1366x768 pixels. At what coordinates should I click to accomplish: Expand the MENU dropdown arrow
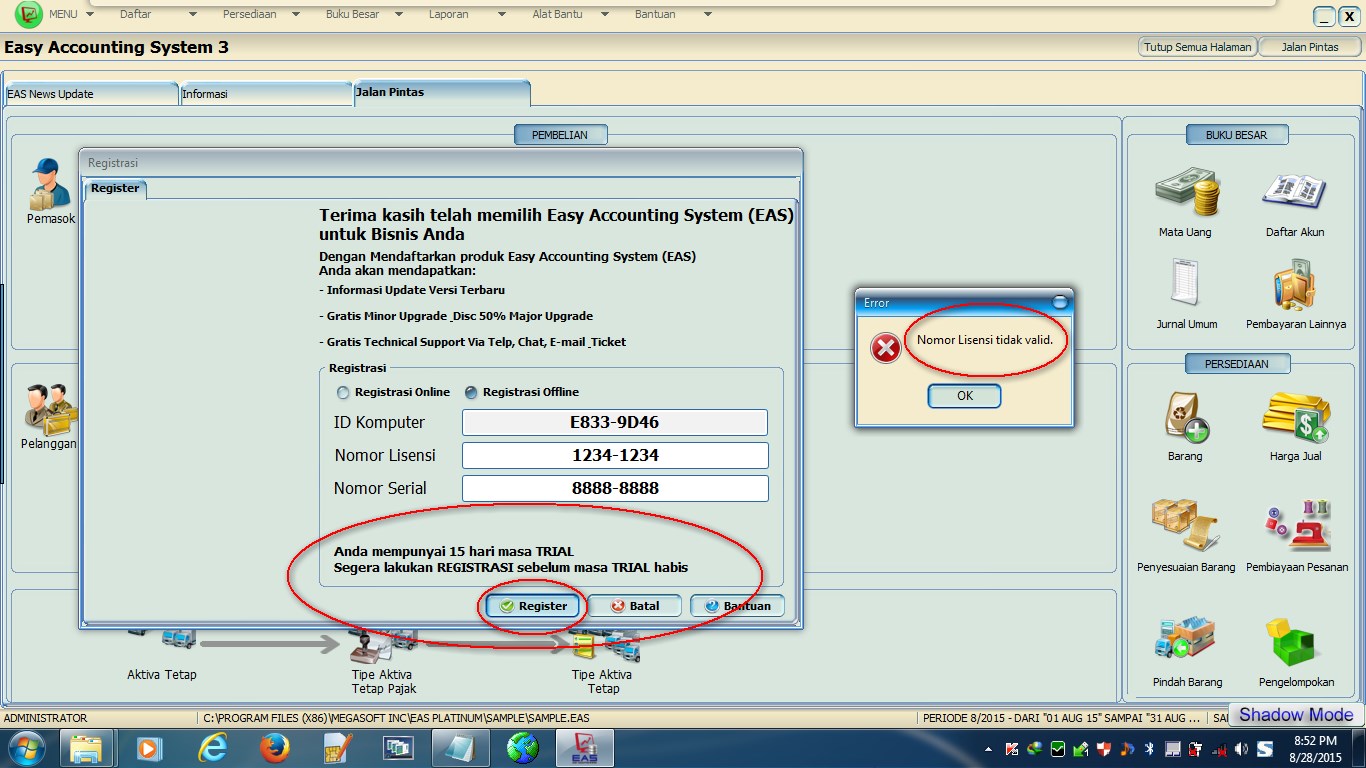point(91,15)
